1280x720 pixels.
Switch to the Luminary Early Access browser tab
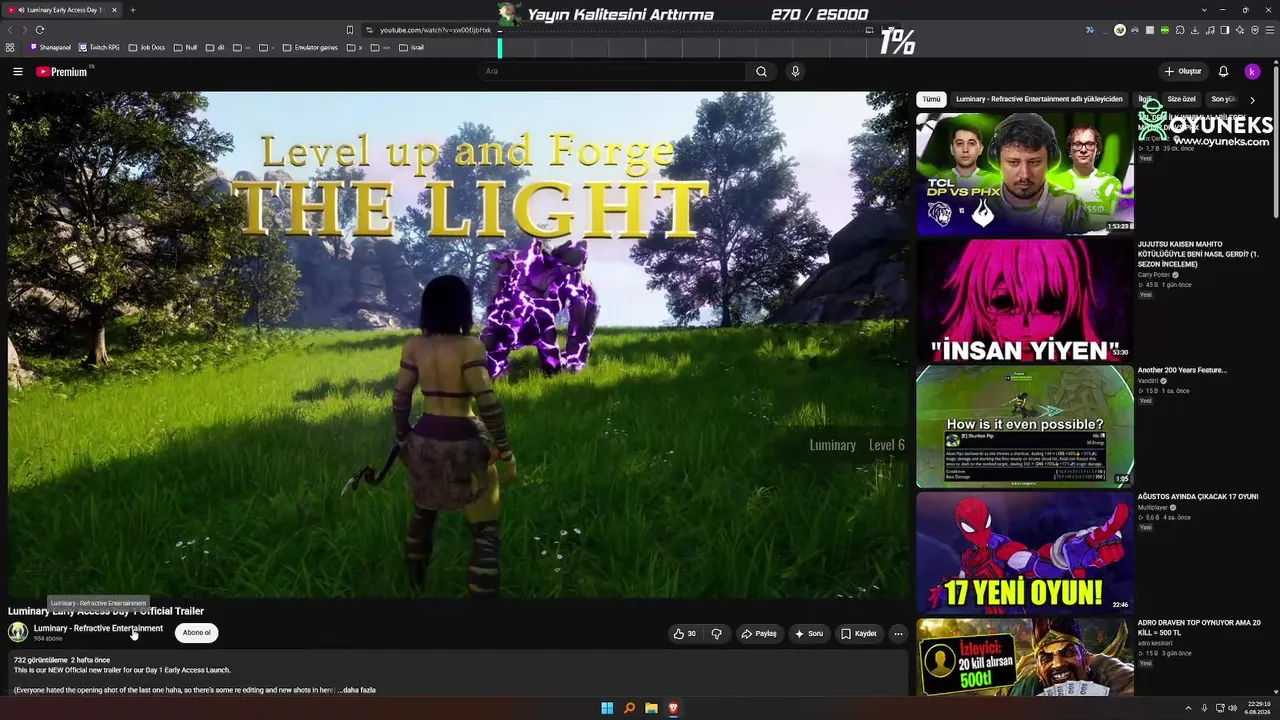tap(62, 10)
